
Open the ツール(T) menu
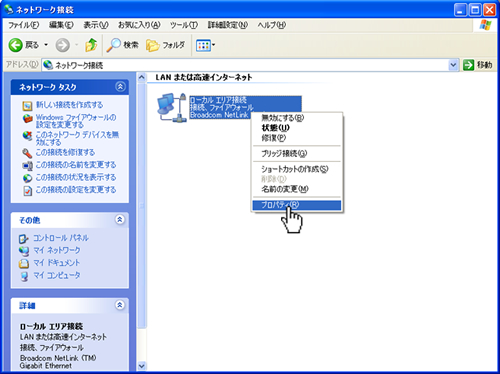point(184,25)
